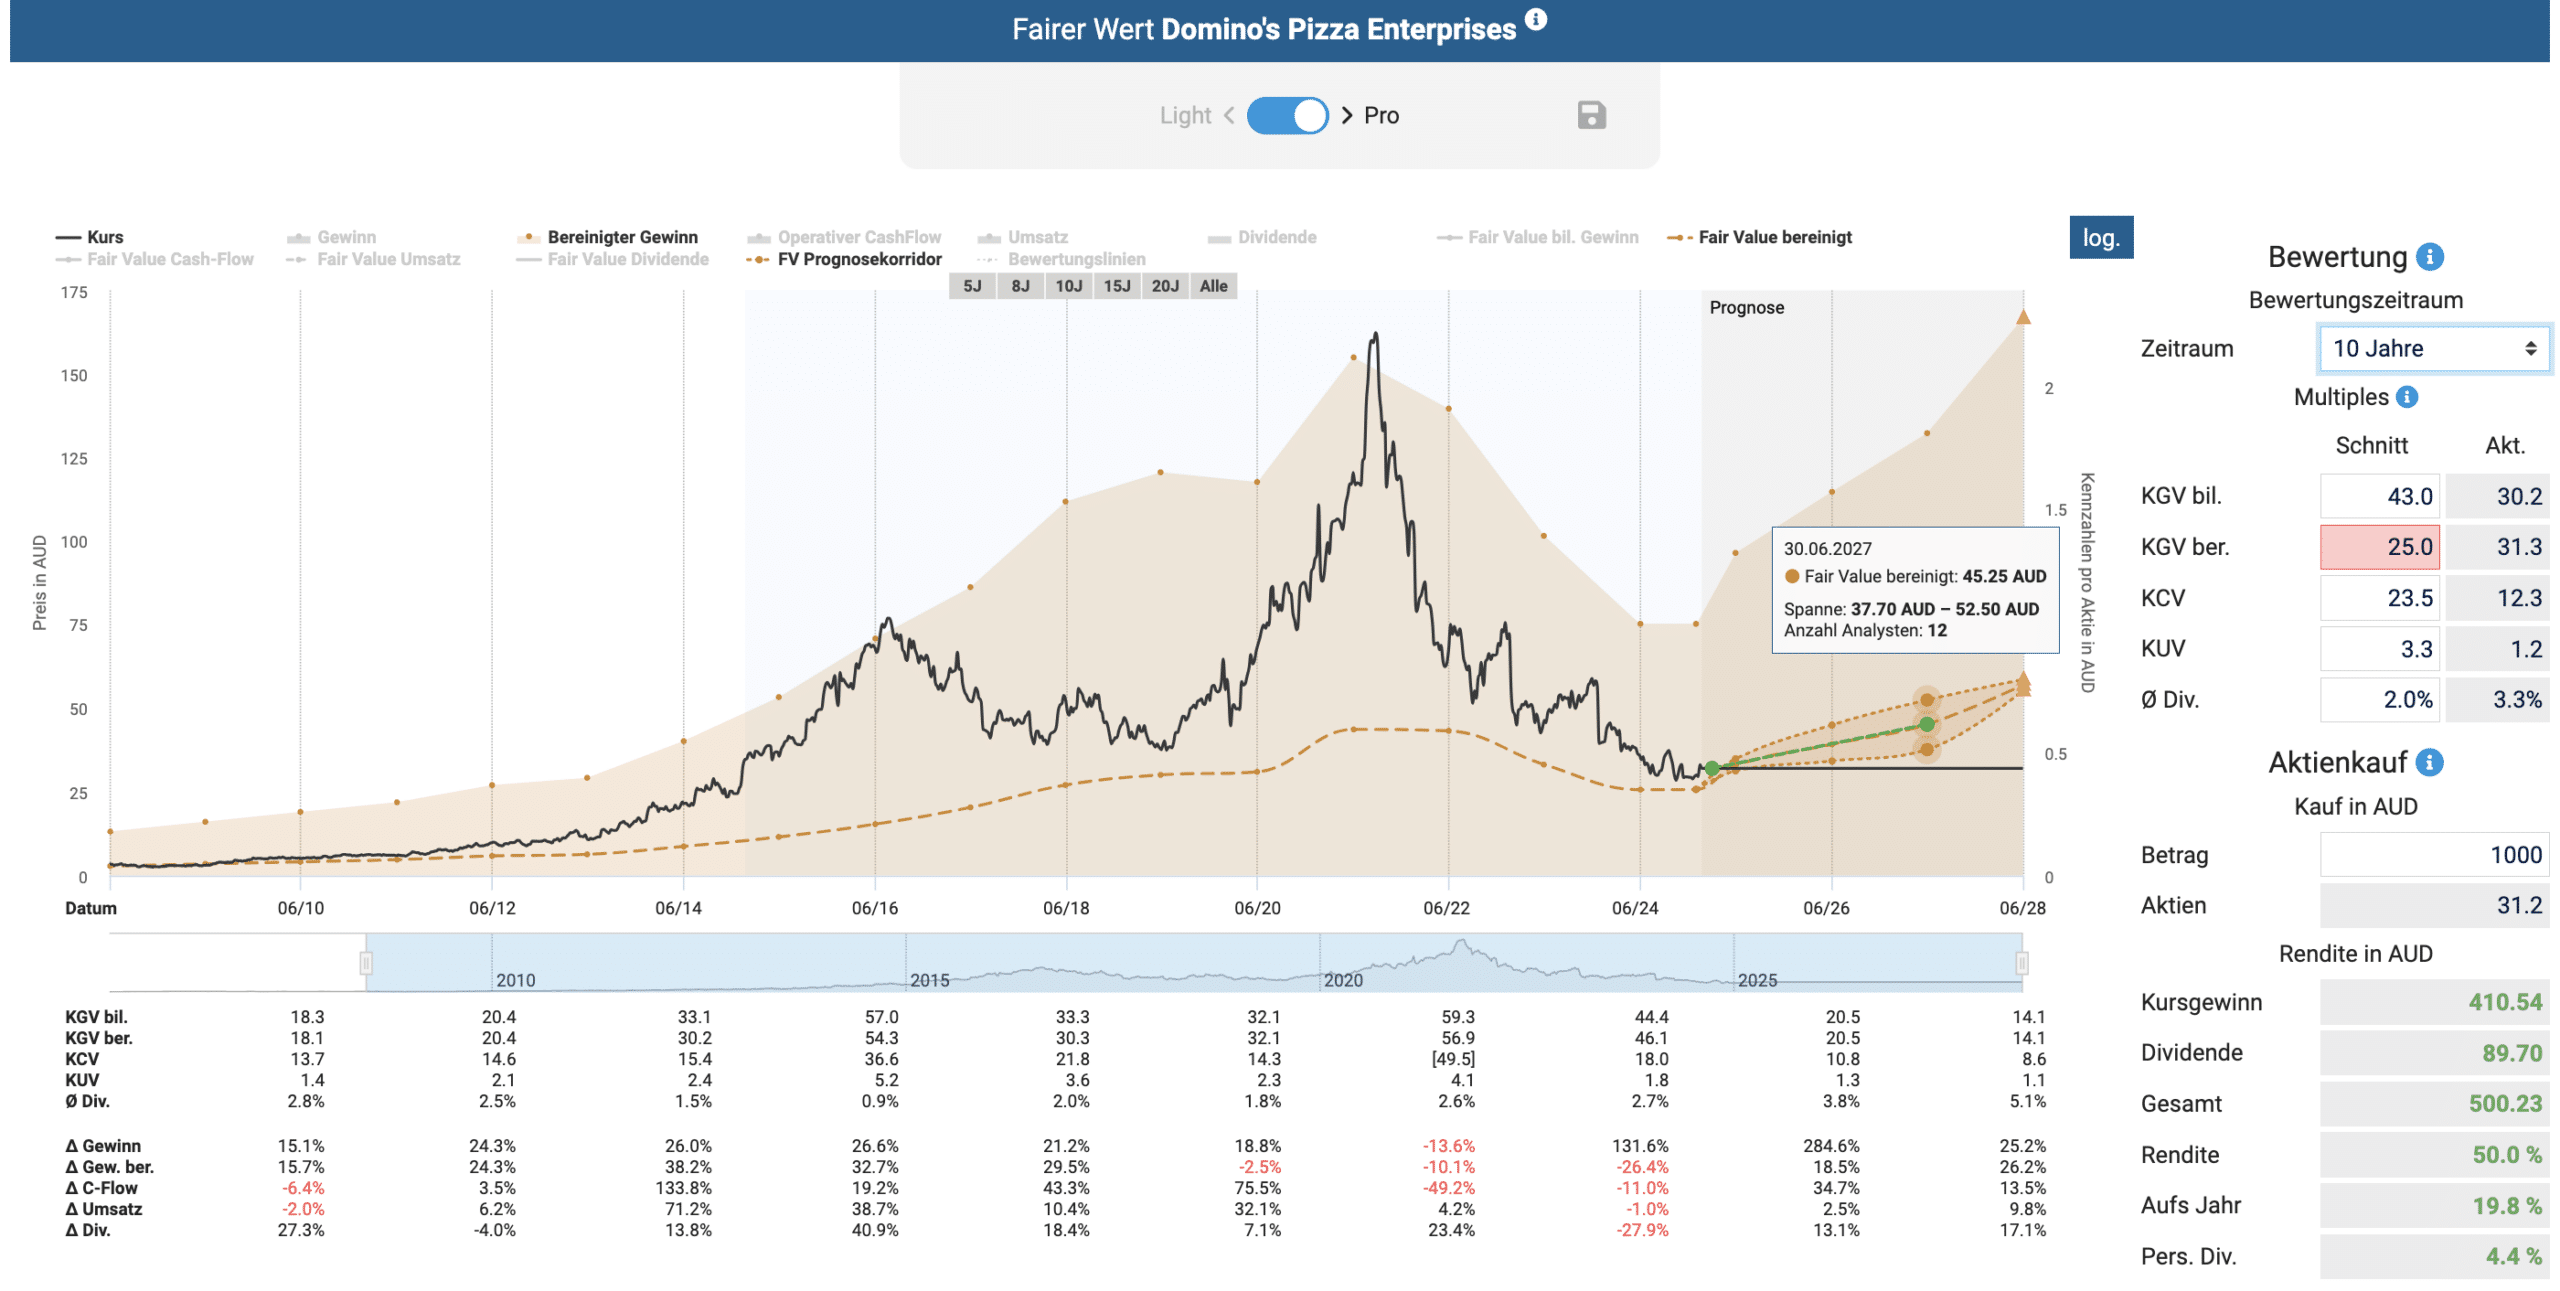Open the Zeitraum 10 Jahre dropdown
The width and height of the screenshot is (2560, 1291).
[x=2433, y=348]
